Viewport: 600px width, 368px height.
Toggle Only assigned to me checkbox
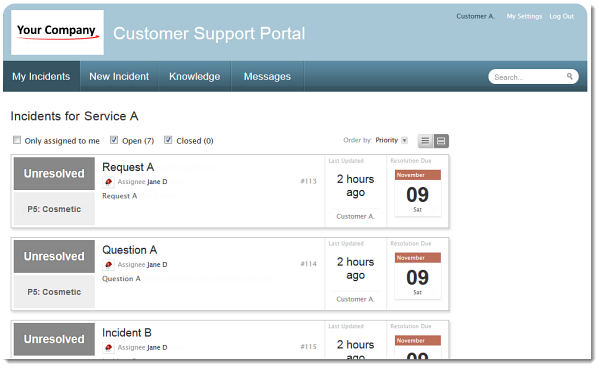[17, 140]
